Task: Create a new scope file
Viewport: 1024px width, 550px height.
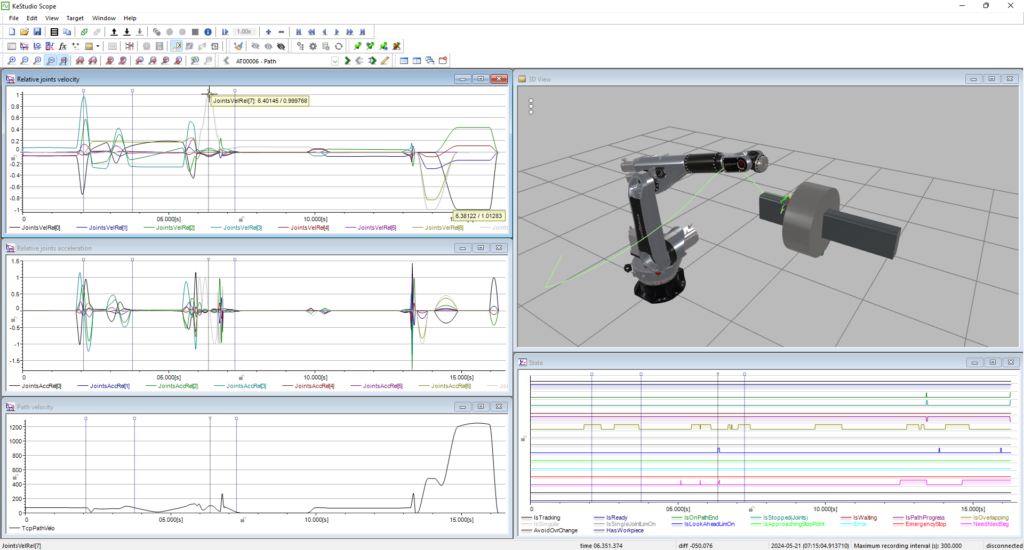Action: 12,31
